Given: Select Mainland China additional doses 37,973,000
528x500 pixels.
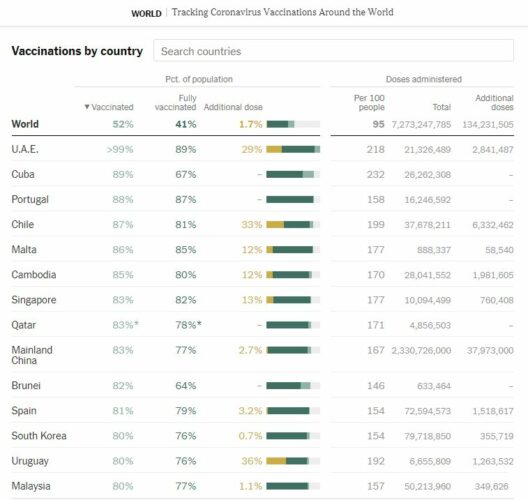Looking at the screenshot, I should 490,351.
